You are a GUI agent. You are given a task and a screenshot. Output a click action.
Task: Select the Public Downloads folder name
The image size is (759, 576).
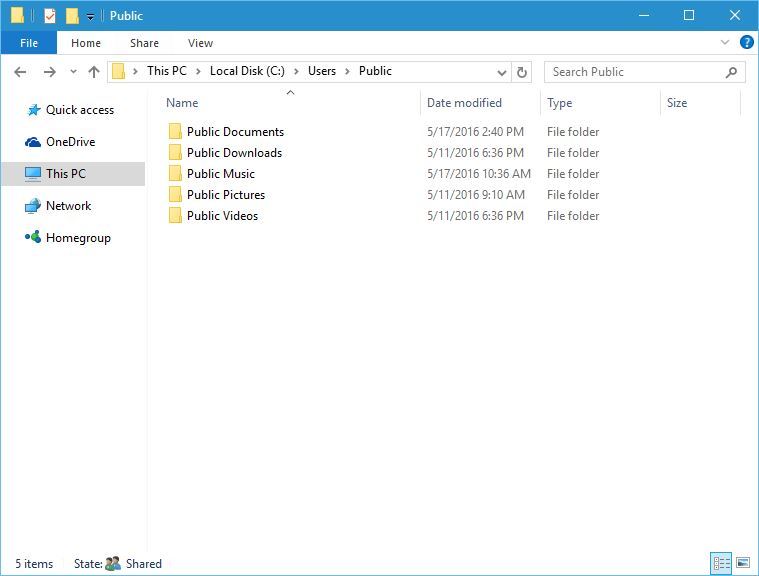[x=234, y=152]
